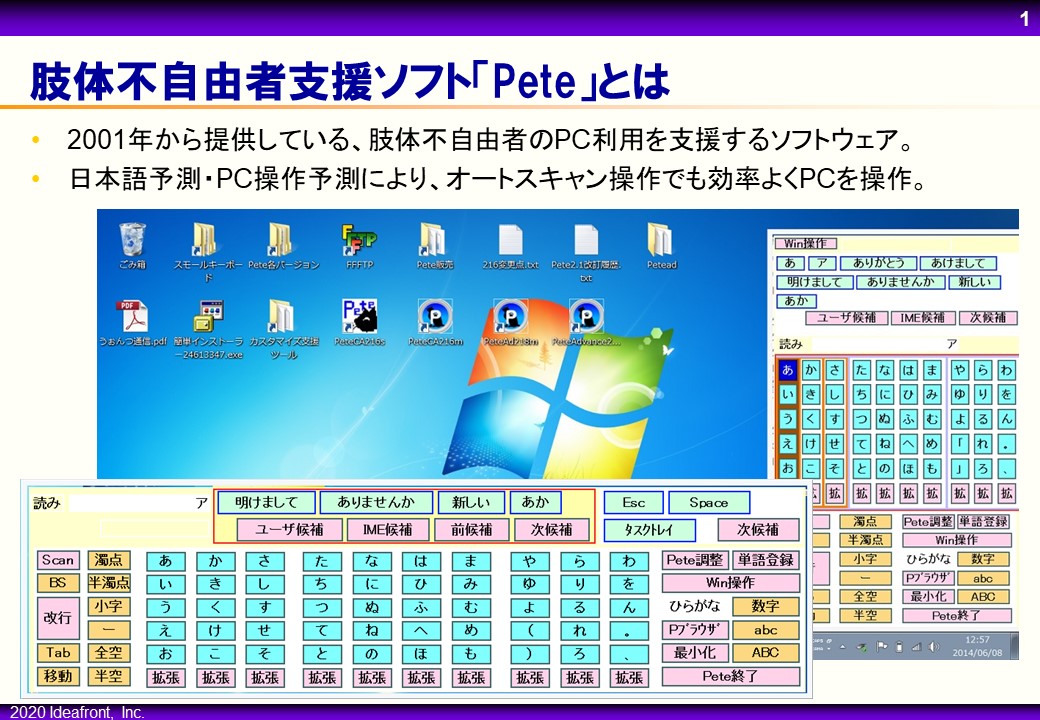
Task: Select the うおんつ通信.pdf file icon
Action: click(133, 323)
